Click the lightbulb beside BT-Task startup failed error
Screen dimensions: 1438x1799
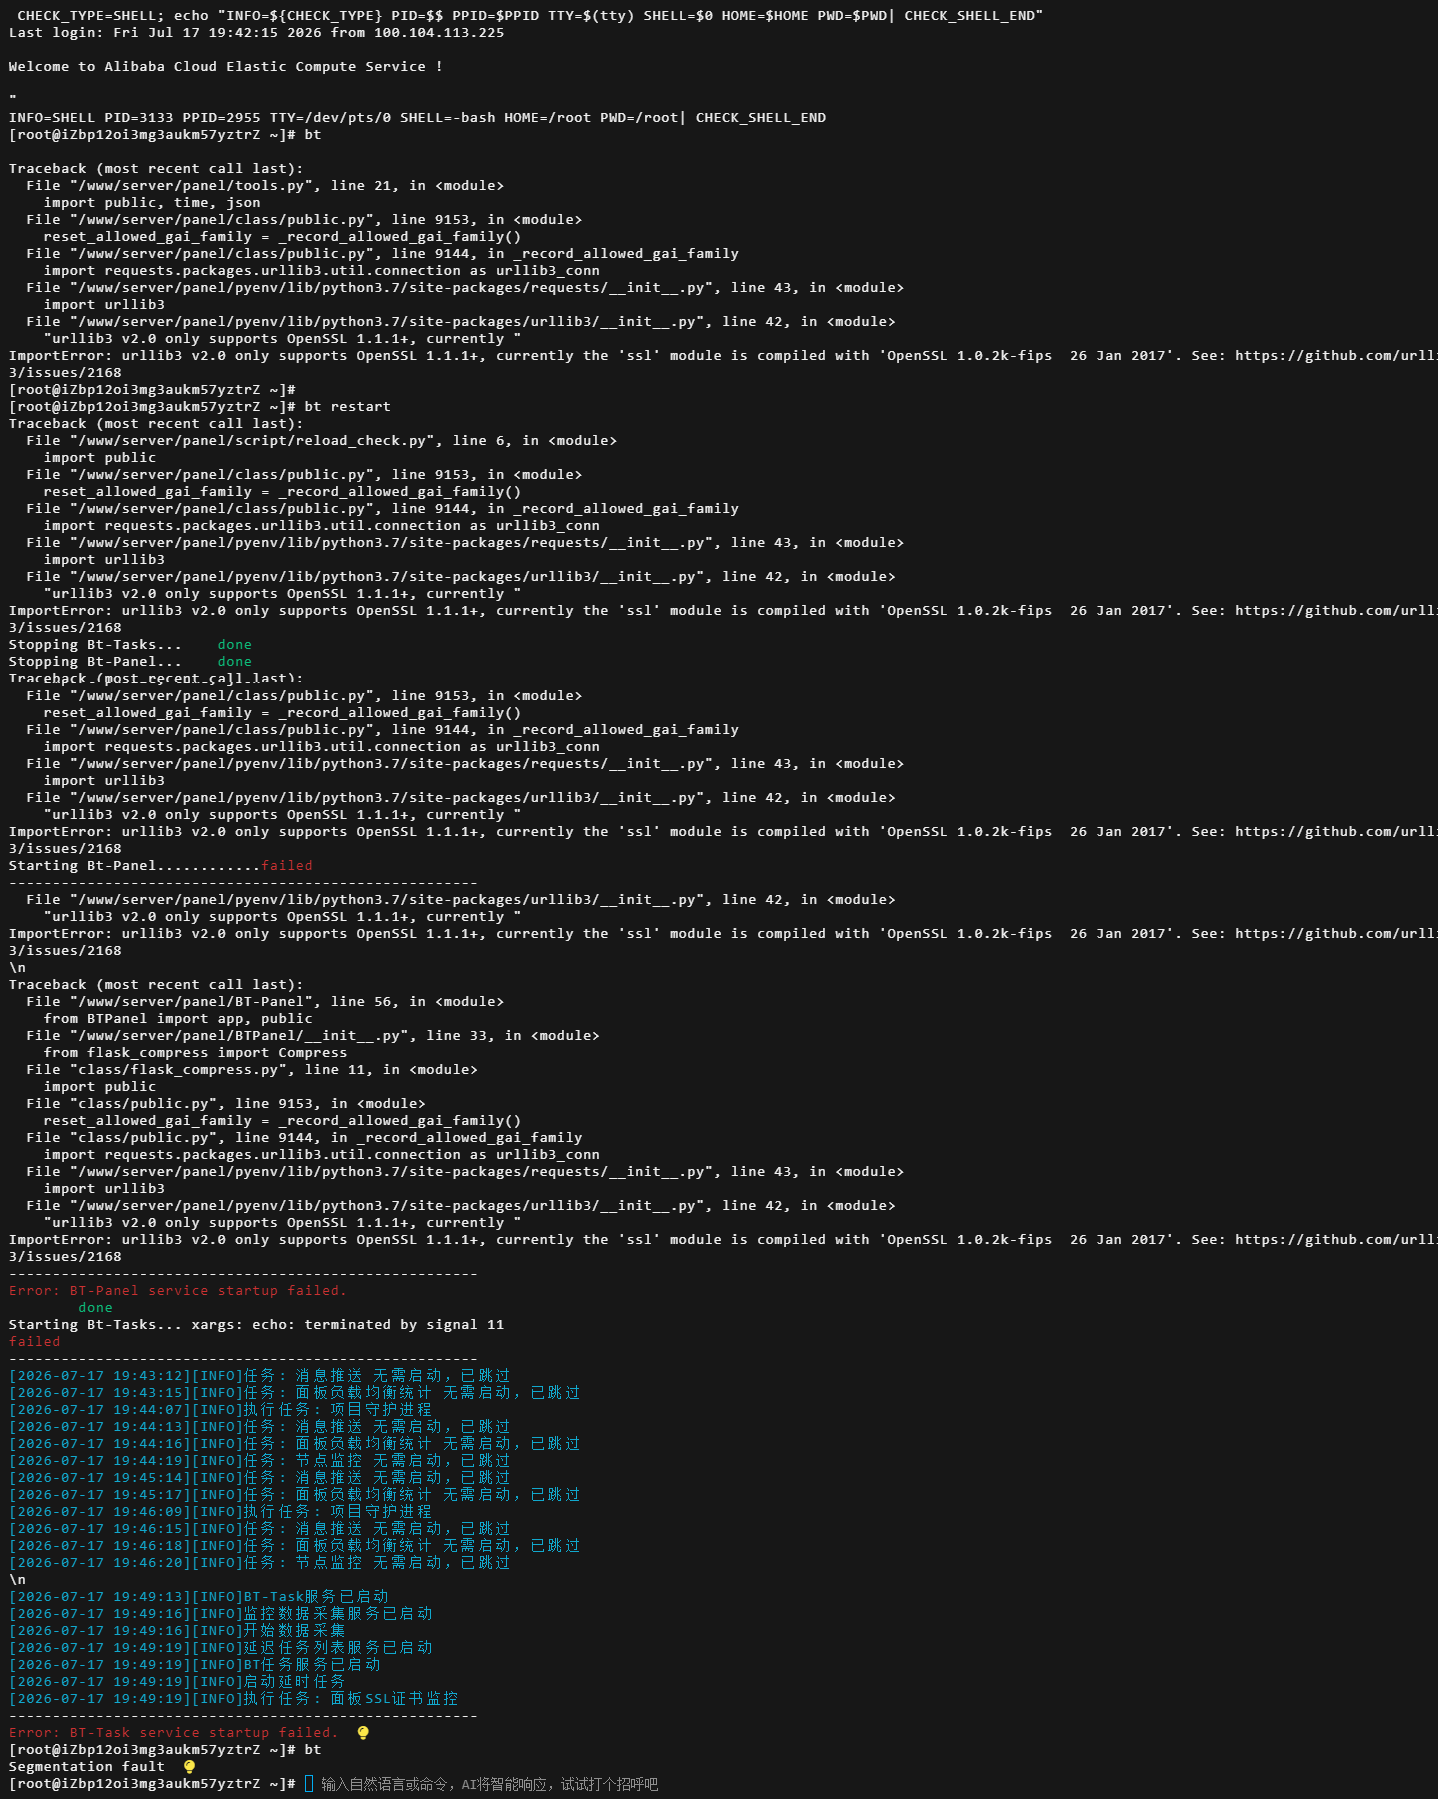click(363, 1732)
